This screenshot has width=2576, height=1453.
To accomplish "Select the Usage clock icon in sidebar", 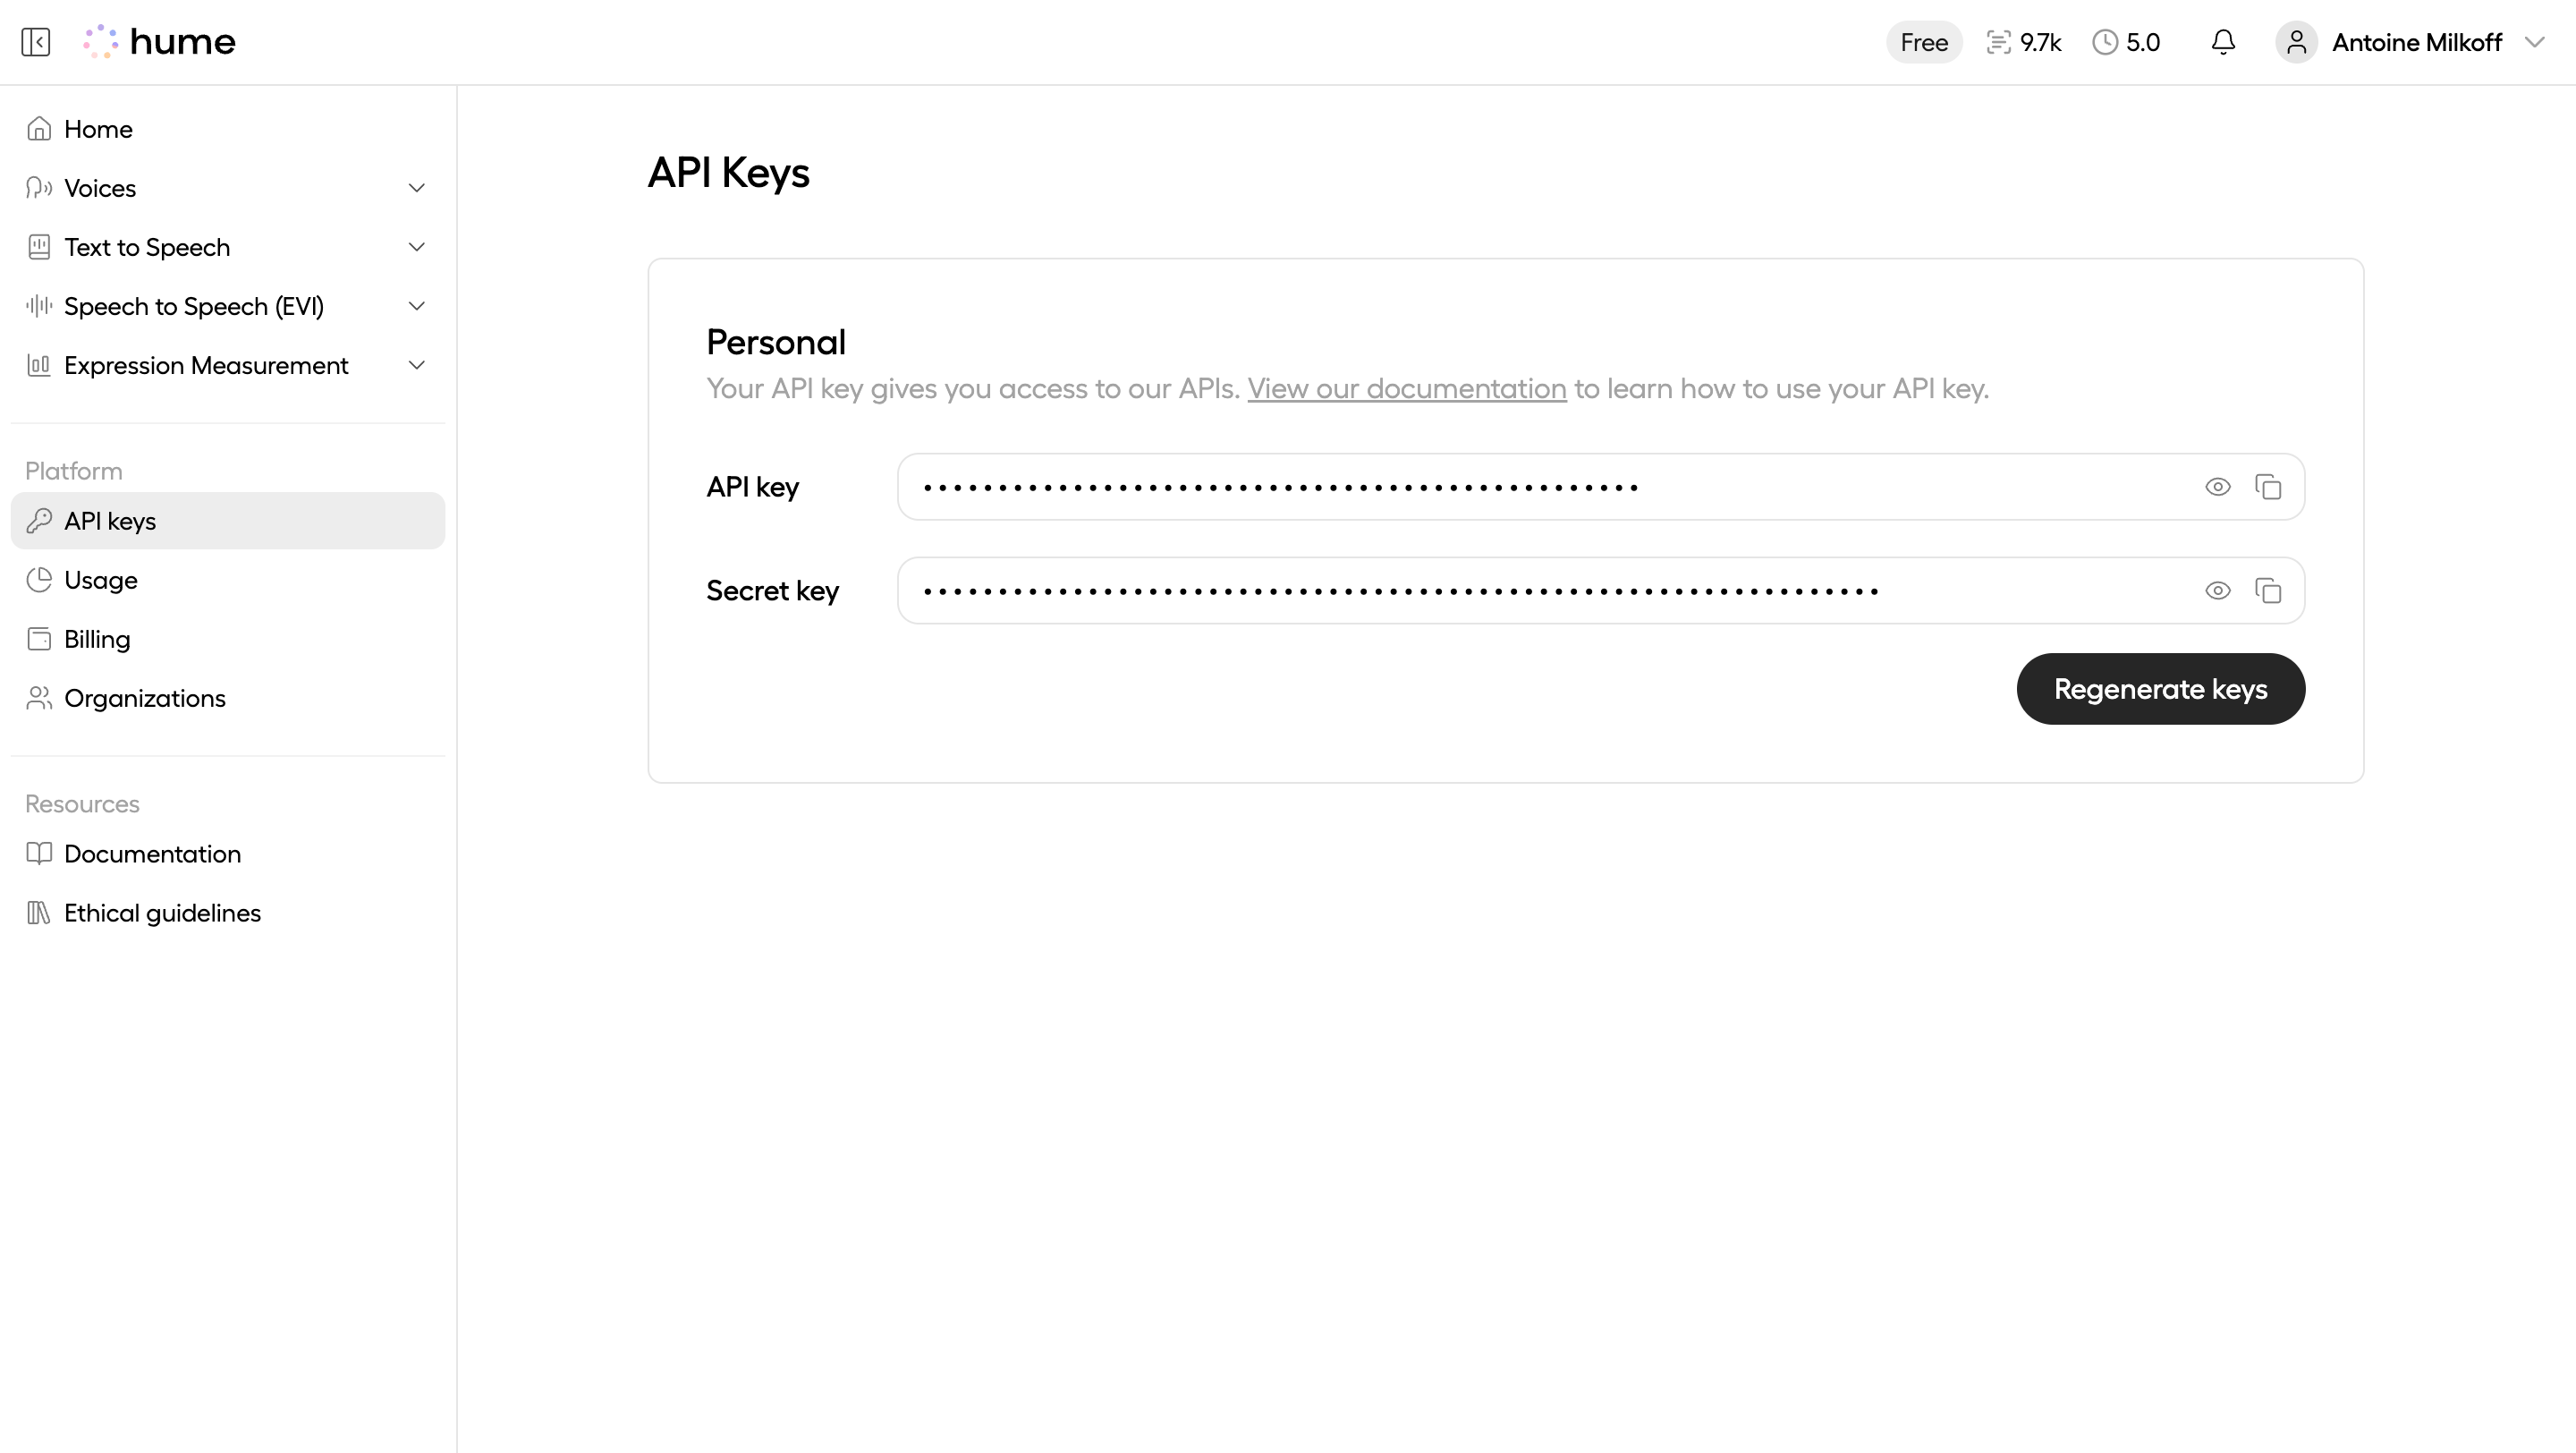I will (39, 580).
